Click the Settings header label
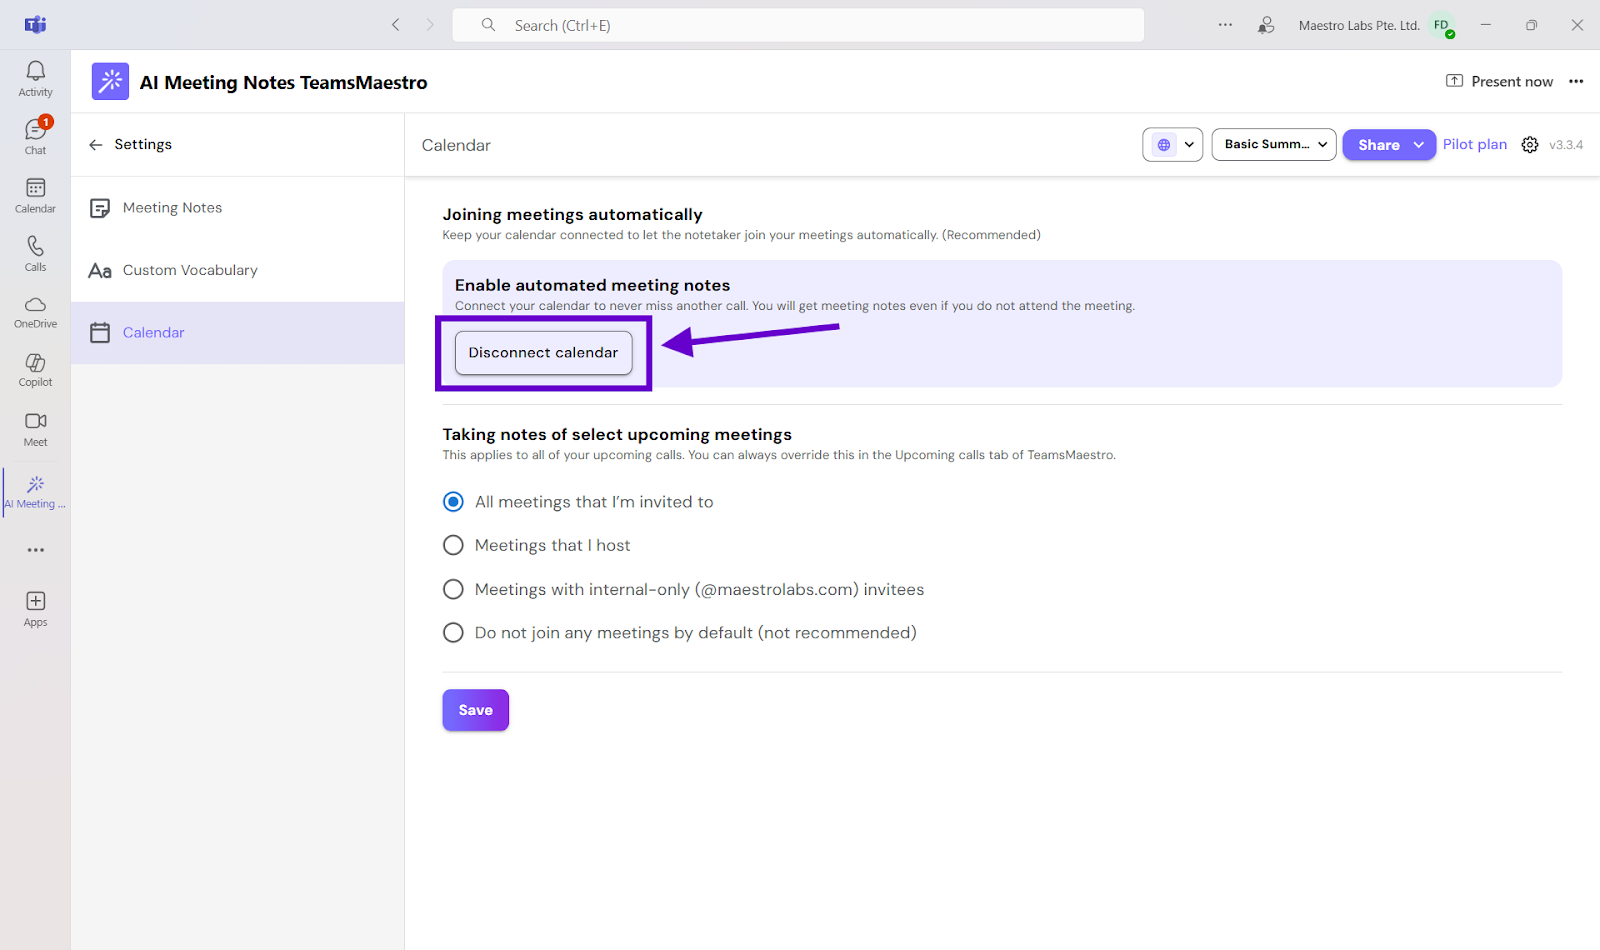1600x950 pixels. pyautogui.click(x=143, y=145)
